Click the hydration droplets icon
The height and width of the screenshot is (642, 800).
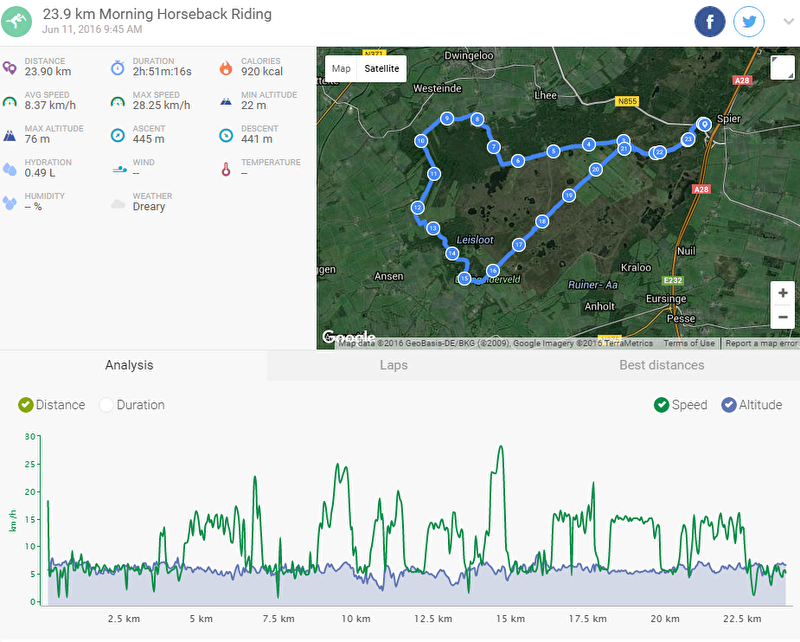tap(10, 169)
